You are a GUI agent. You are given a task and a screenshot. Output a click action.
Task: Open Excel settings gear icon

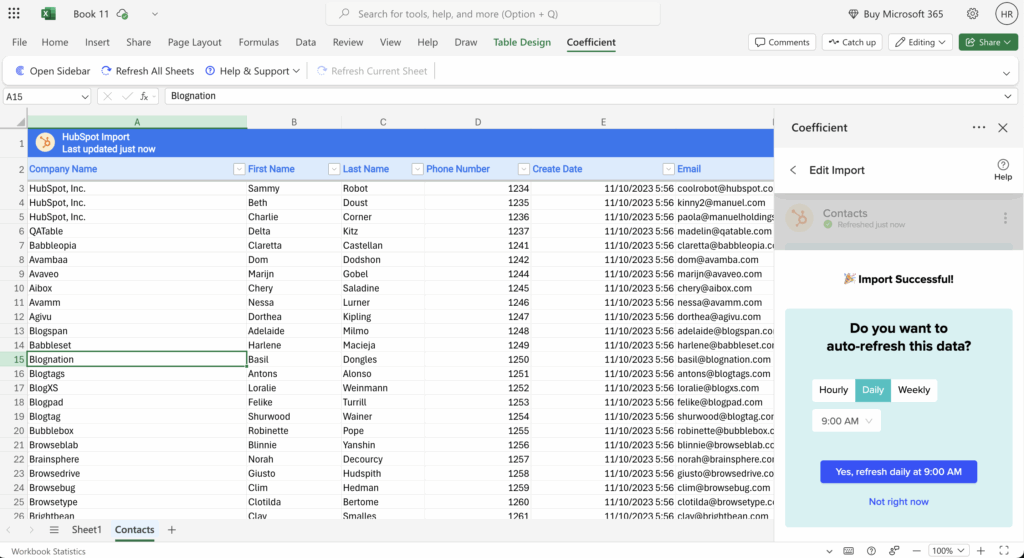pyautogui.click(x=972, y=14)
